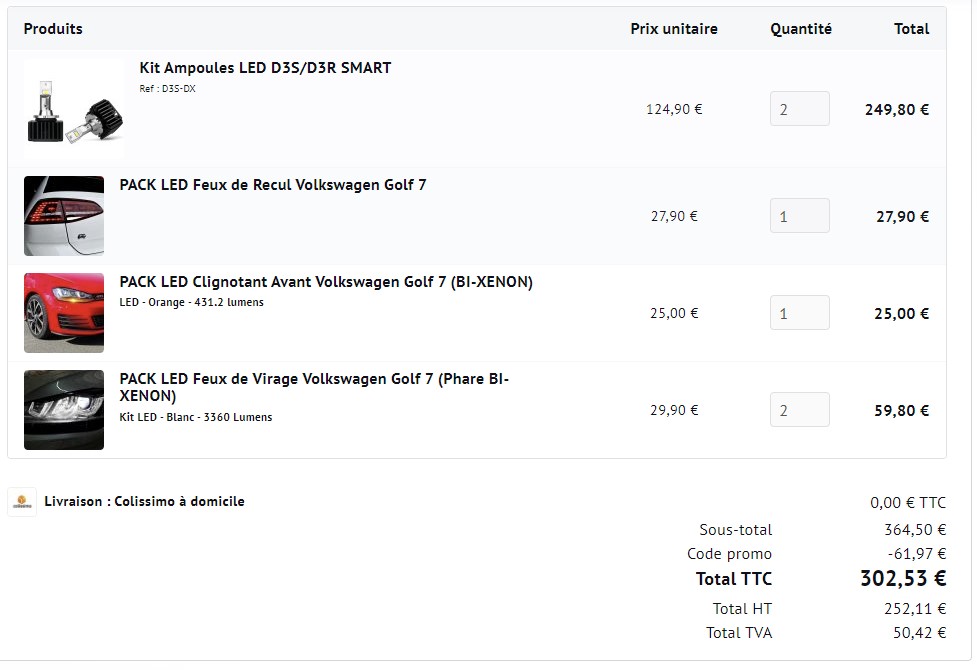Open PACK LED Feux de Virage Golf 7 link
The height and width of the screenshot is (670, 977).
click(x=314, y=387)
